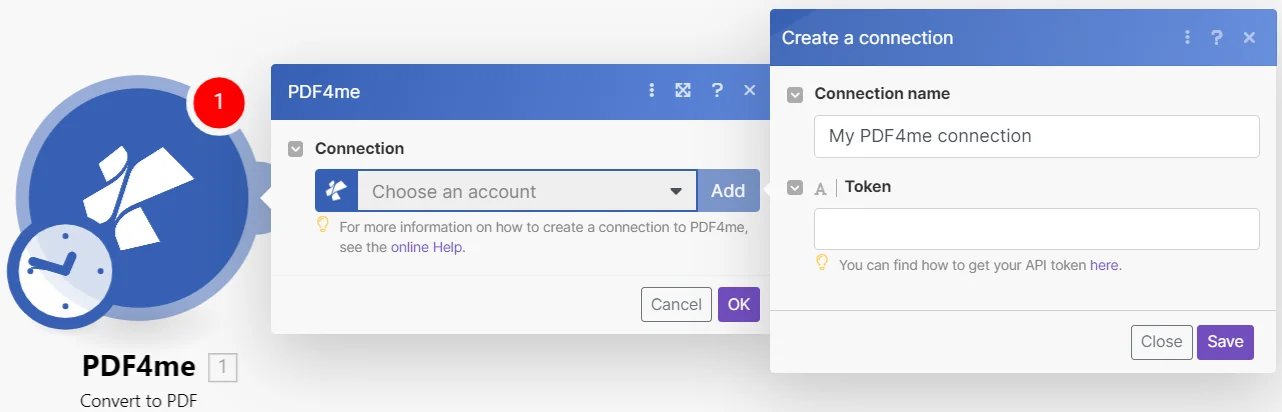This screenshot has width=1282, height=412.
Task: Collapse the Connection name field chevron
Action: [x=796, y=95]
